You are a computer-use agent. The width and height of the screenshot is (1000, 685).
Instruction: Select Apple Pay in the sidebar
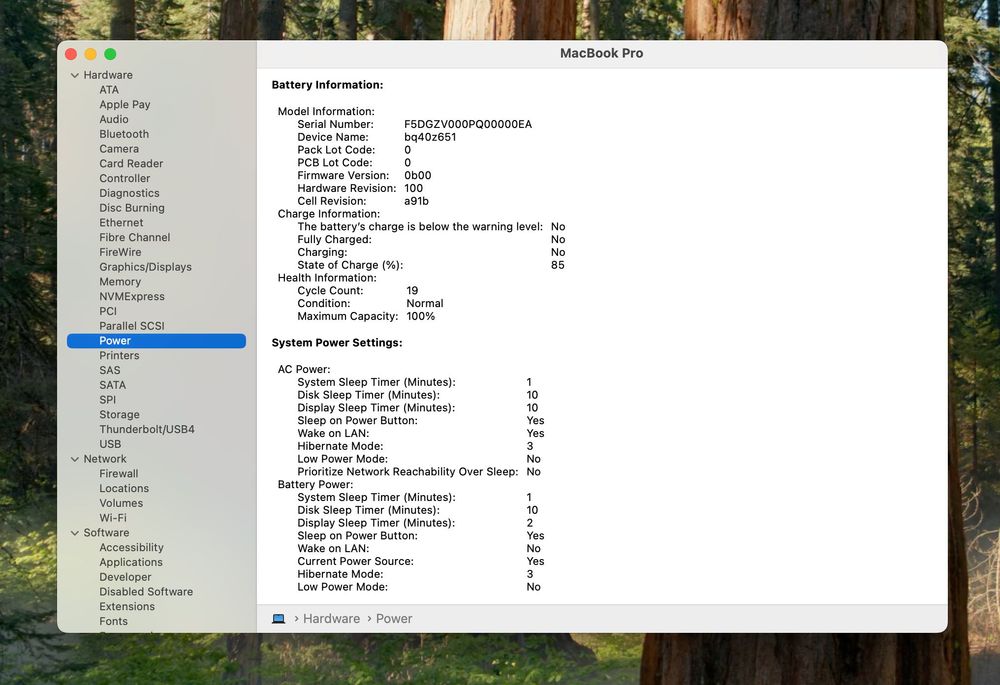coord(124,105)
